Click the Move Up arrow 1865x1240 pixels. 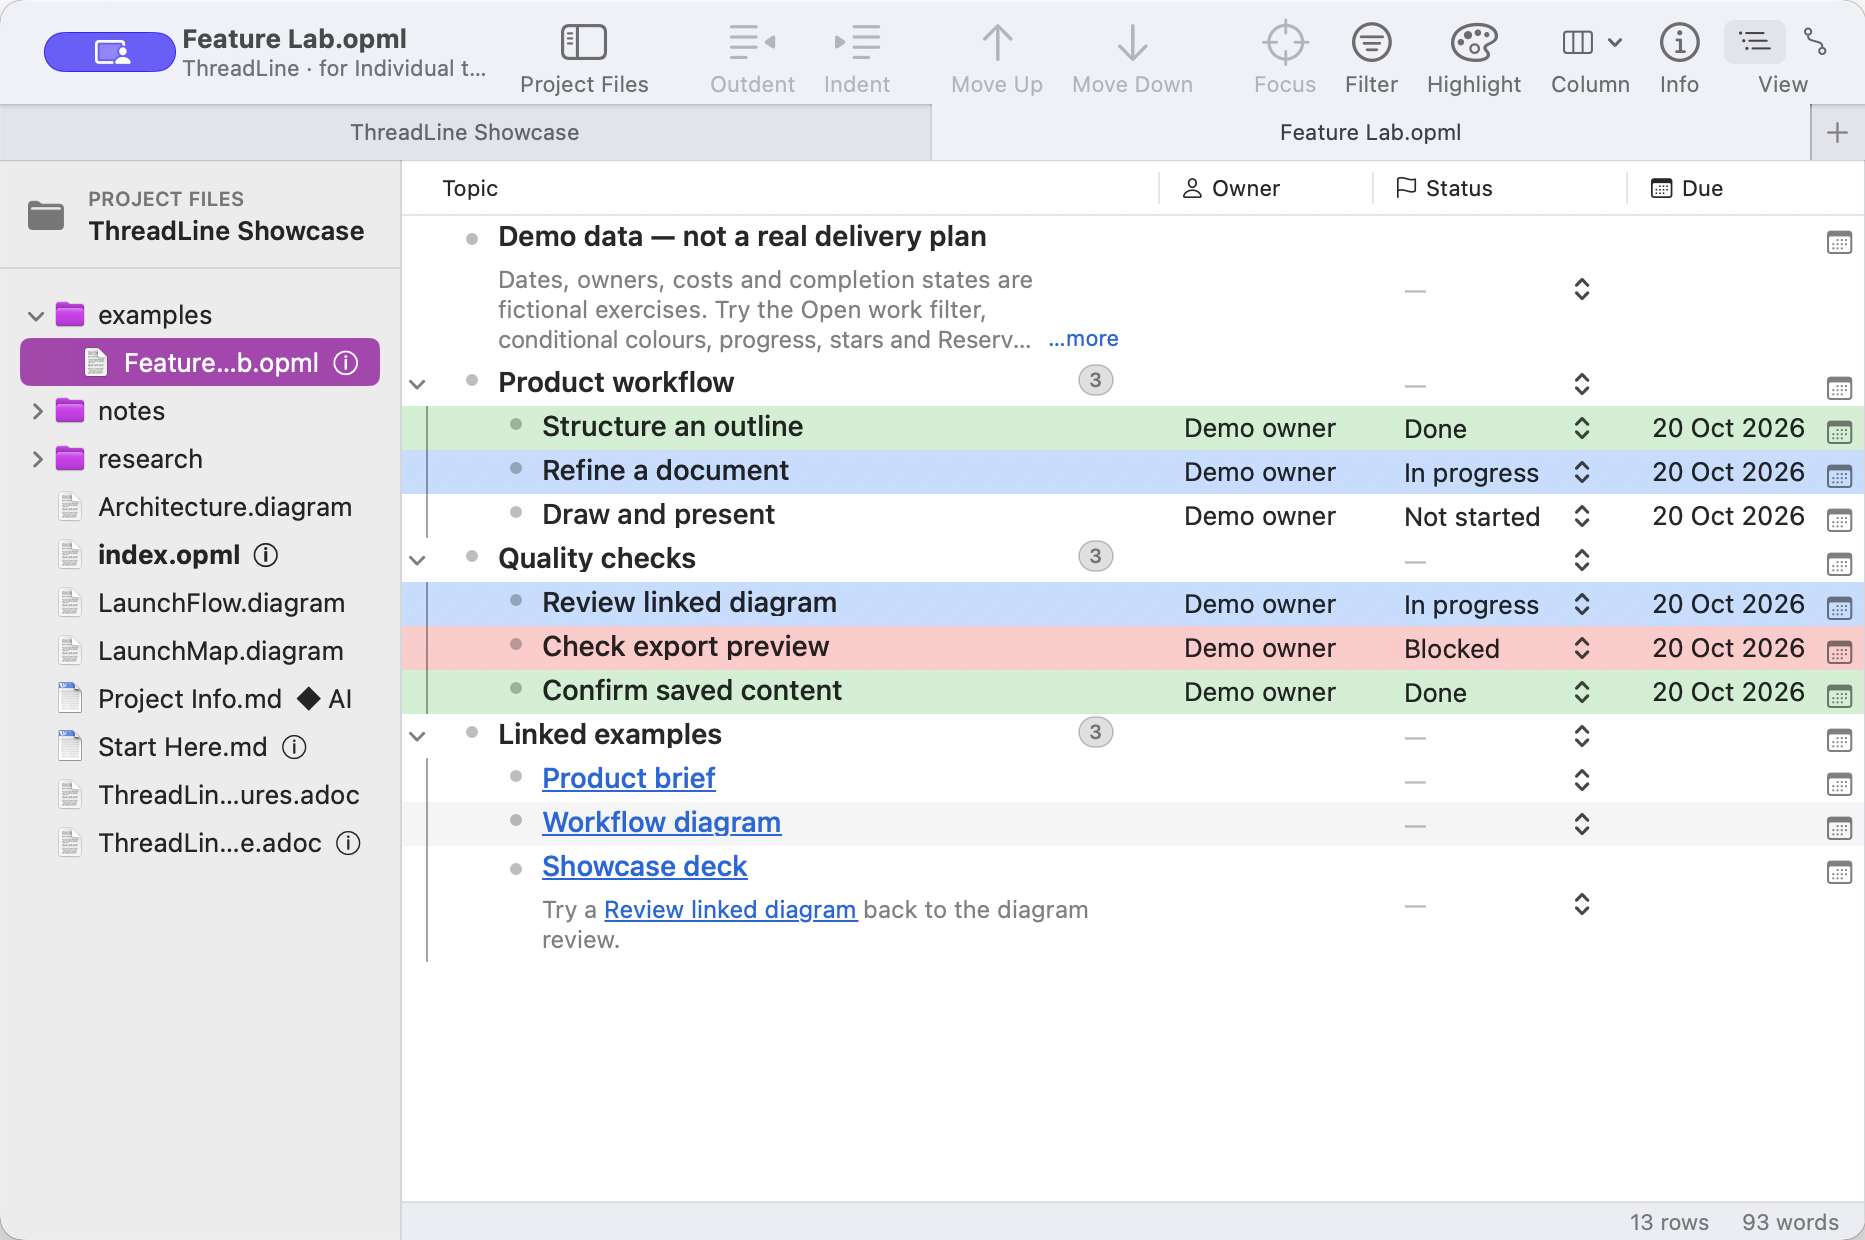coord(997,43)
